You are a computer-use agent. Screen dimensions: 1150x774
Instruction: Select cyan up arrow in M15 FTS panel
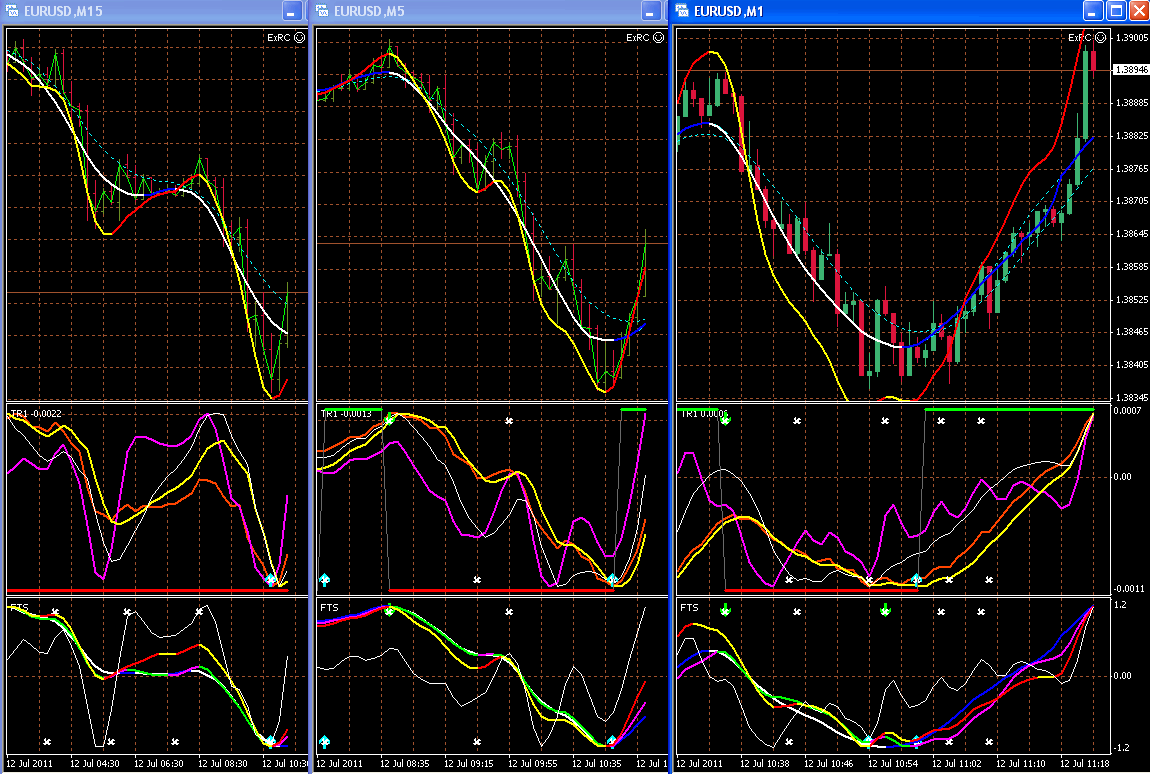[x=271, y=742]
